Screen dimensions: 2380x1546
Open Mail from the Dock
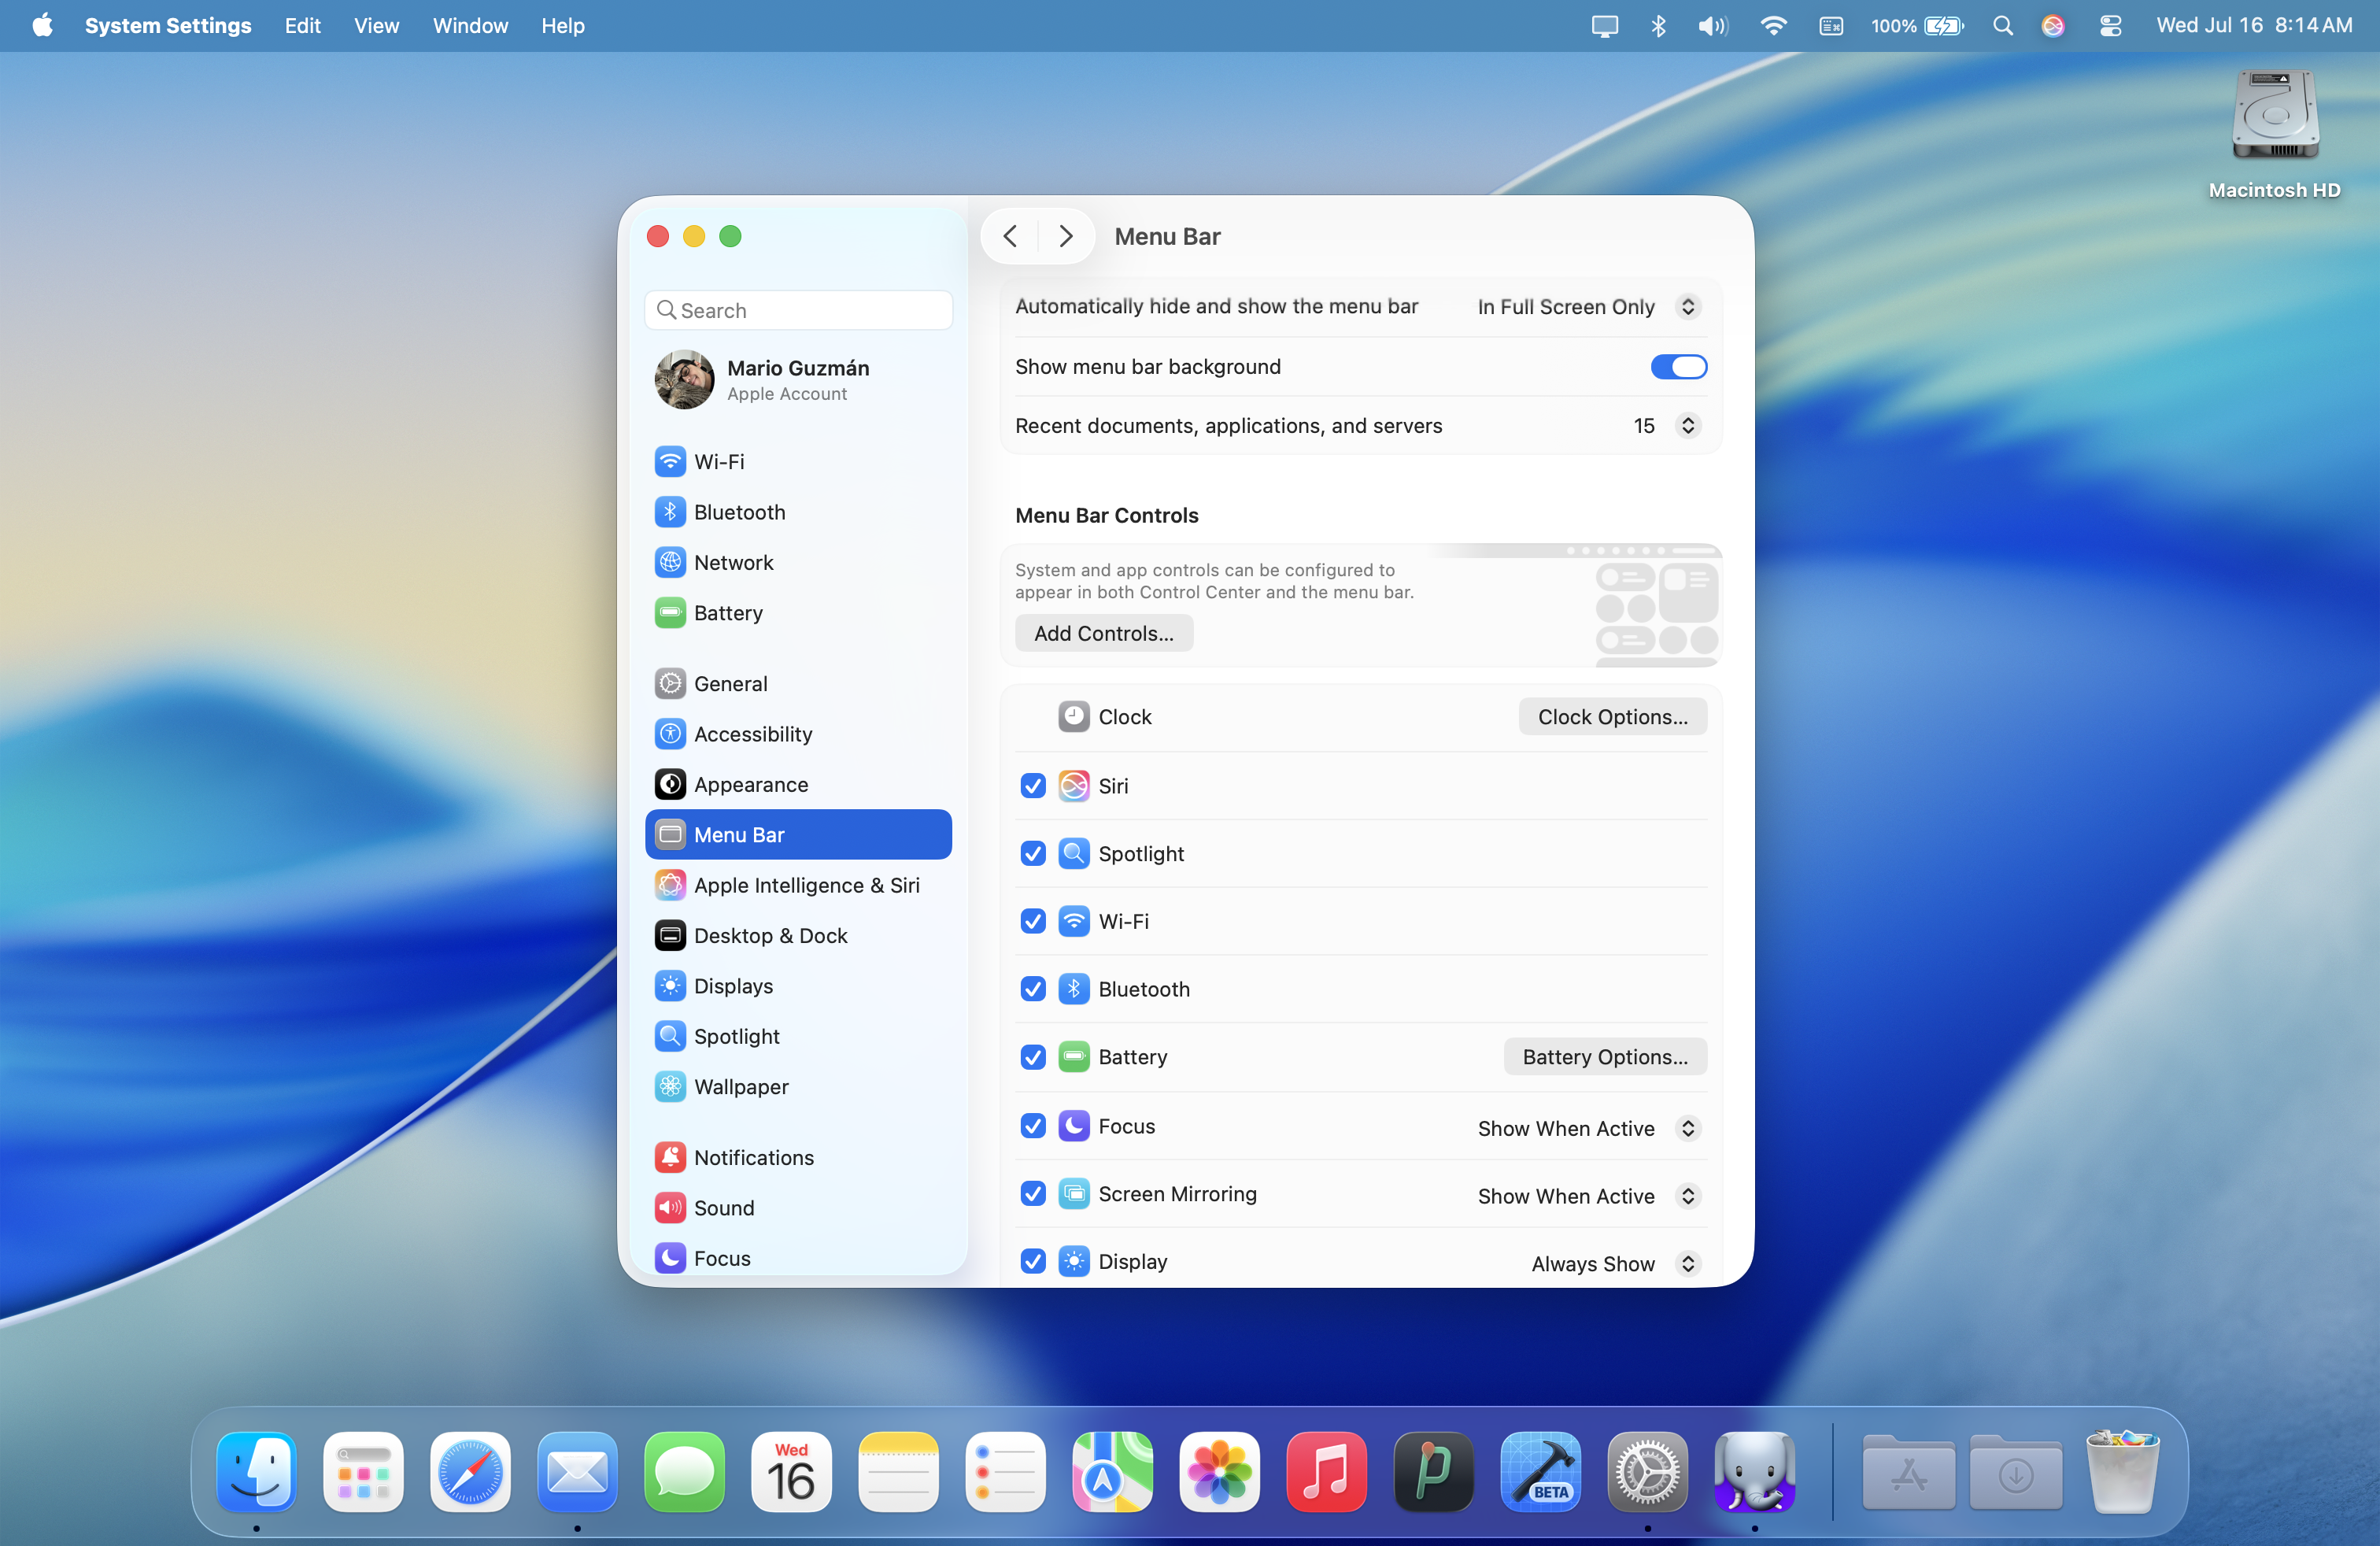click(577, 1472)
